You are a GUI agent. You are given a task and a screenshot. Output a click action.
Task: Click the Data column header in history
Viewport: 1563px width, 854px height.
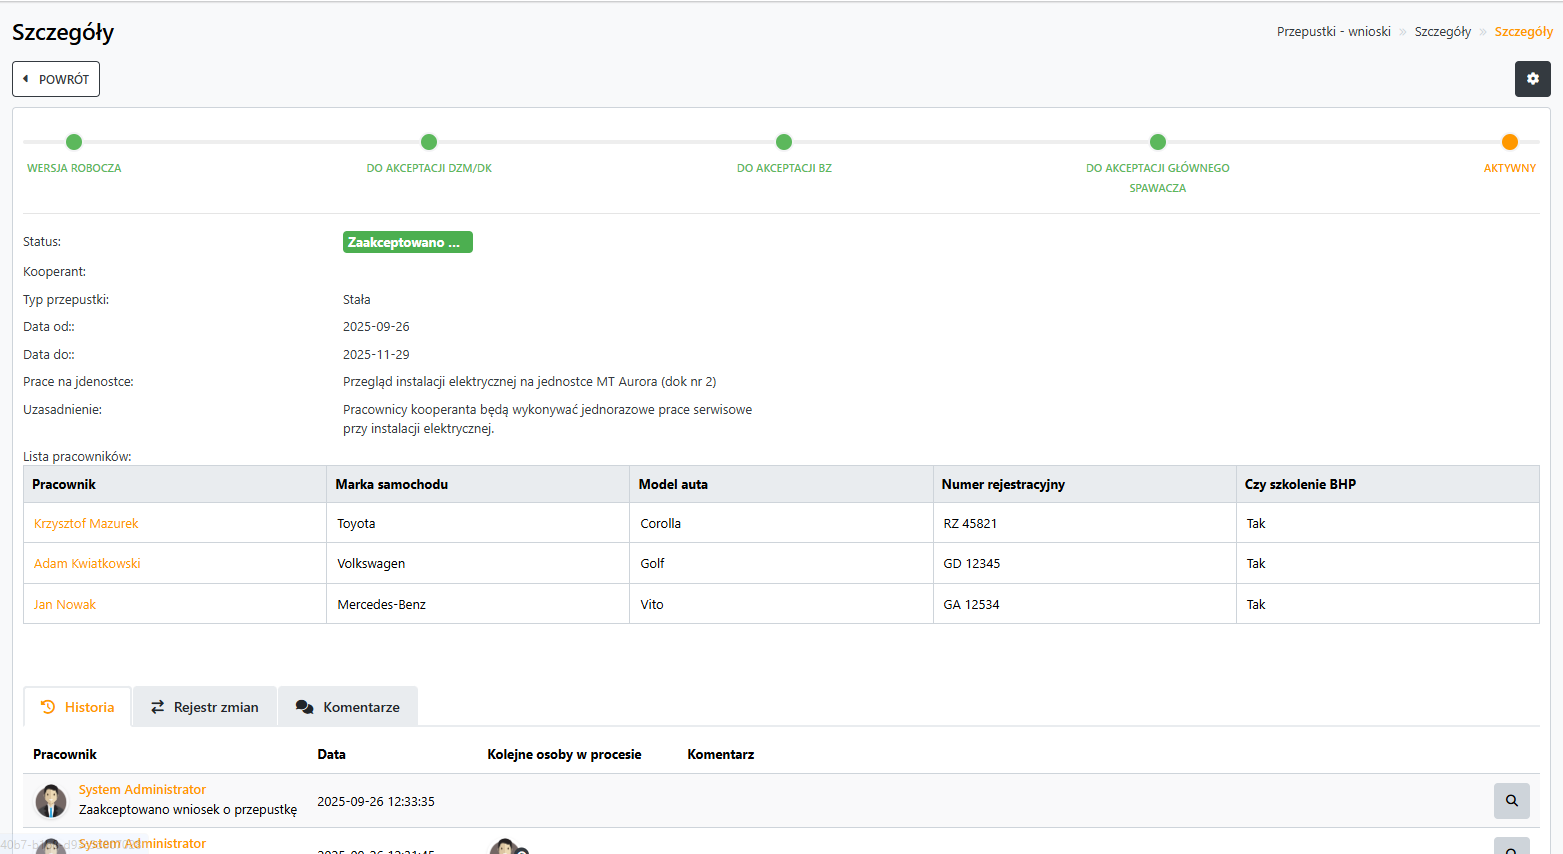[x=332, y=755]
